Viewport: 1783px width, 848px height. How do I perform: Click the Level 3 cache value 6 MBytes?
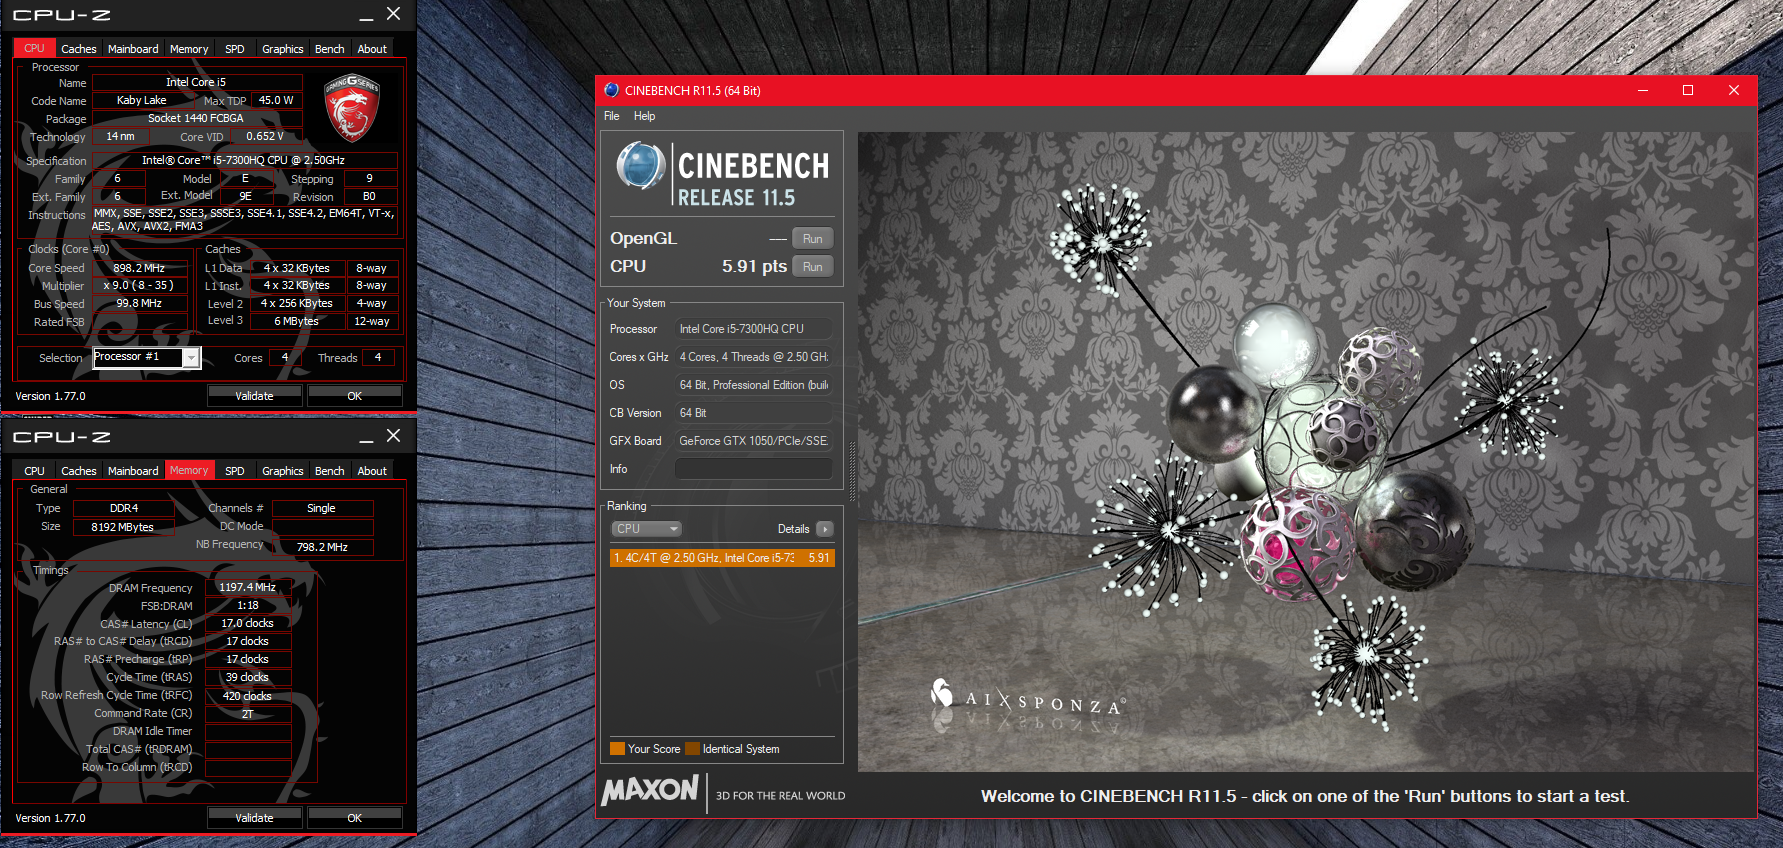[296, 321]
